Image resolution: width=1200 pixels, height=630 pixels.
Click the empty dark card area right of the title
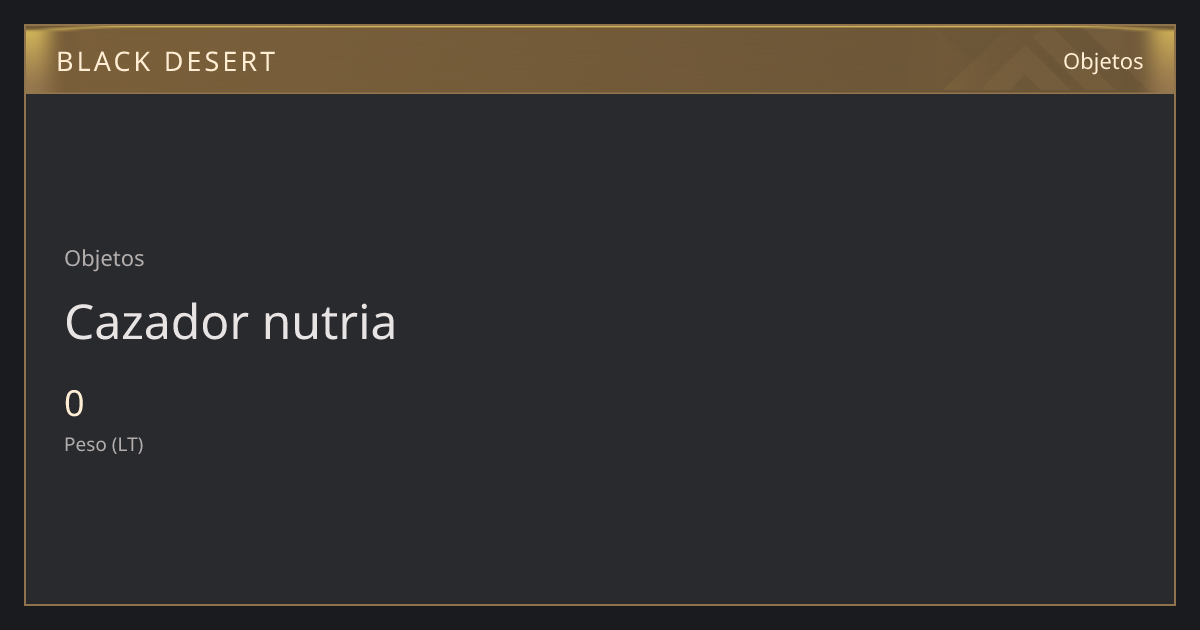coord(780,322)
